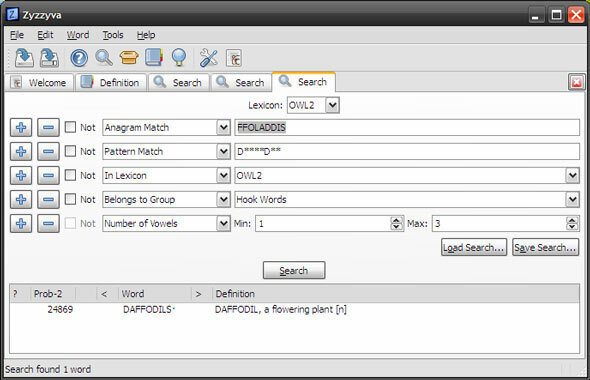Expand the Hook Words group dropdown
Viewport: 590px width, 380px height.
(x=572, y=199)
